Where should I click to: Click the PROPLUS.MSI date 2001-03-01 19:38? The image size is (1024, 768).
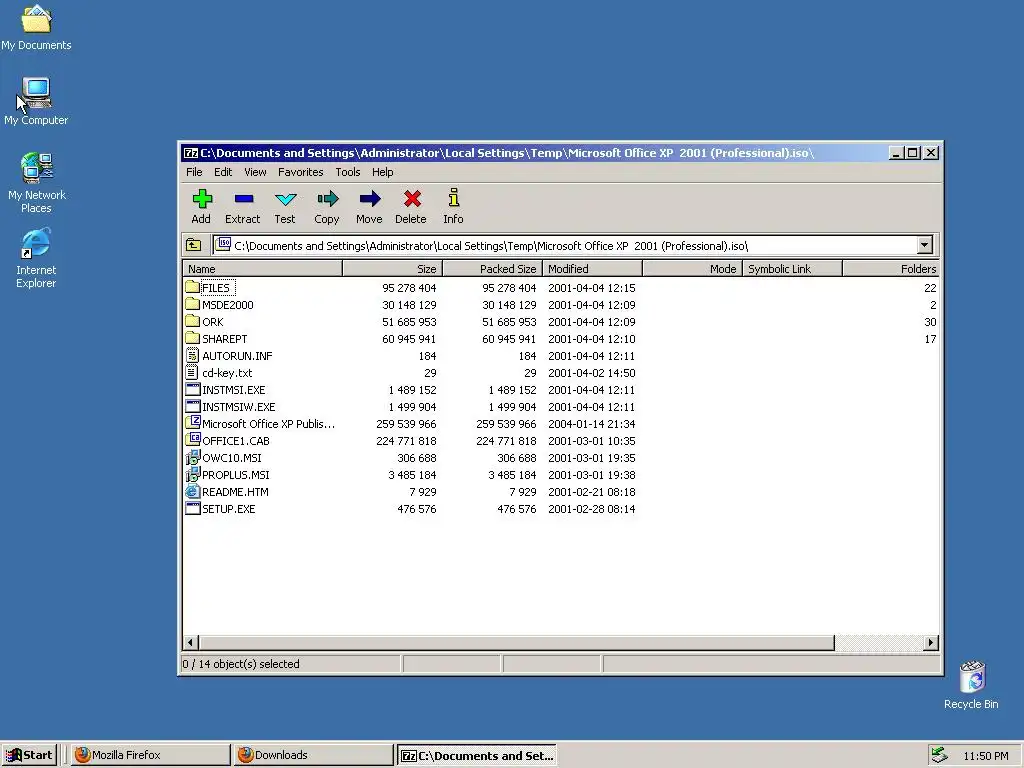592,475
